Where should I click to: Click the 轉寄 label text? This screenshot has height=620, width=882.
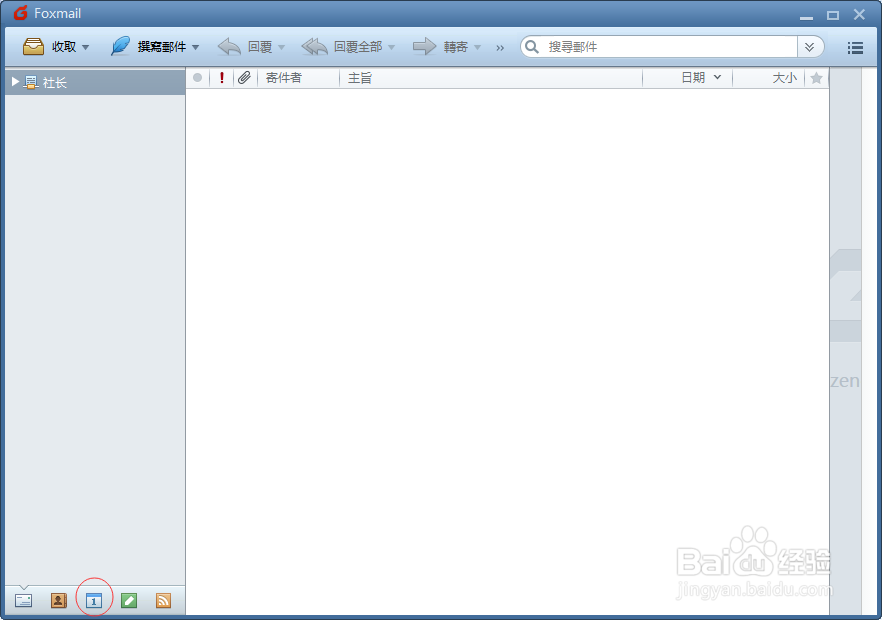(456, 47)
